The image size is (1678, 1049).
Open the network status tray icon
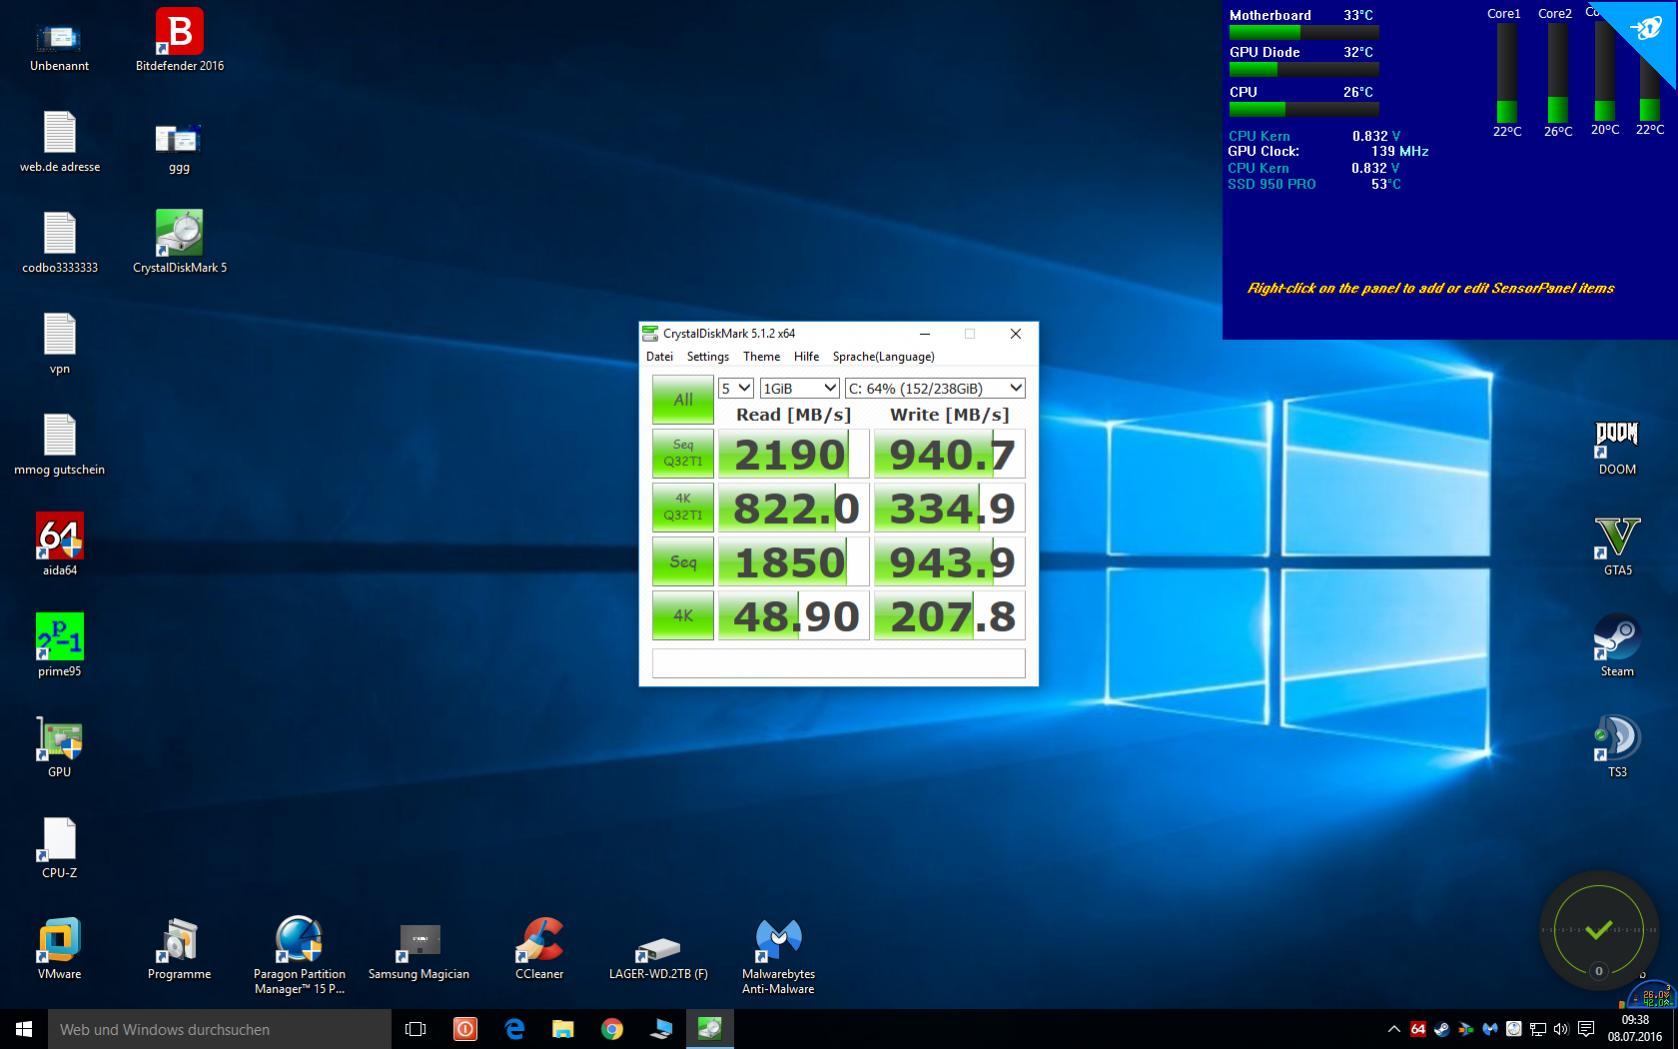1538,1029
